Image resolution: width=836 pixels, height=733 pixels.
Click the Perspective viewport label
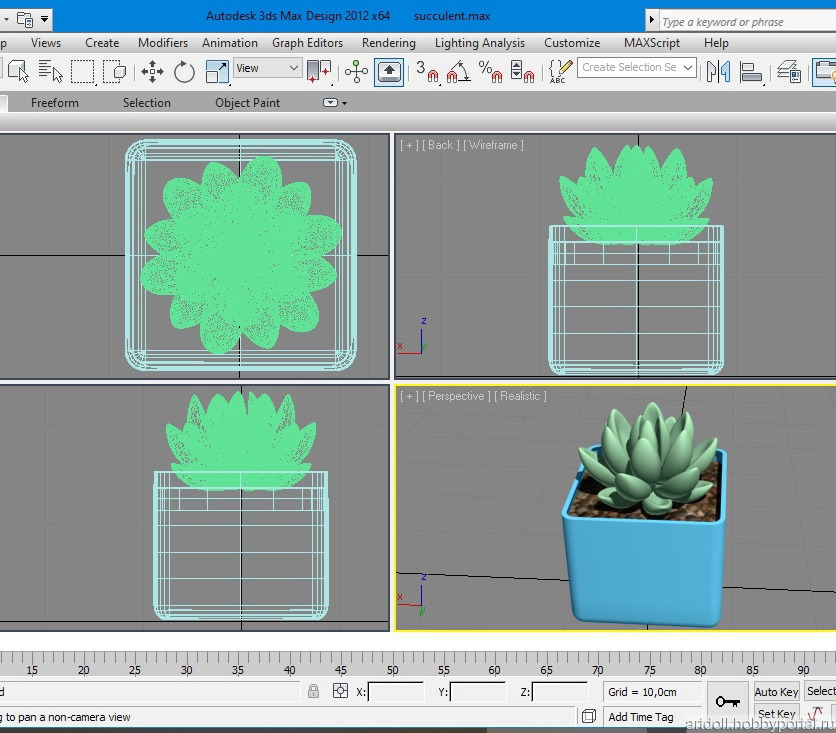(459, 397)
